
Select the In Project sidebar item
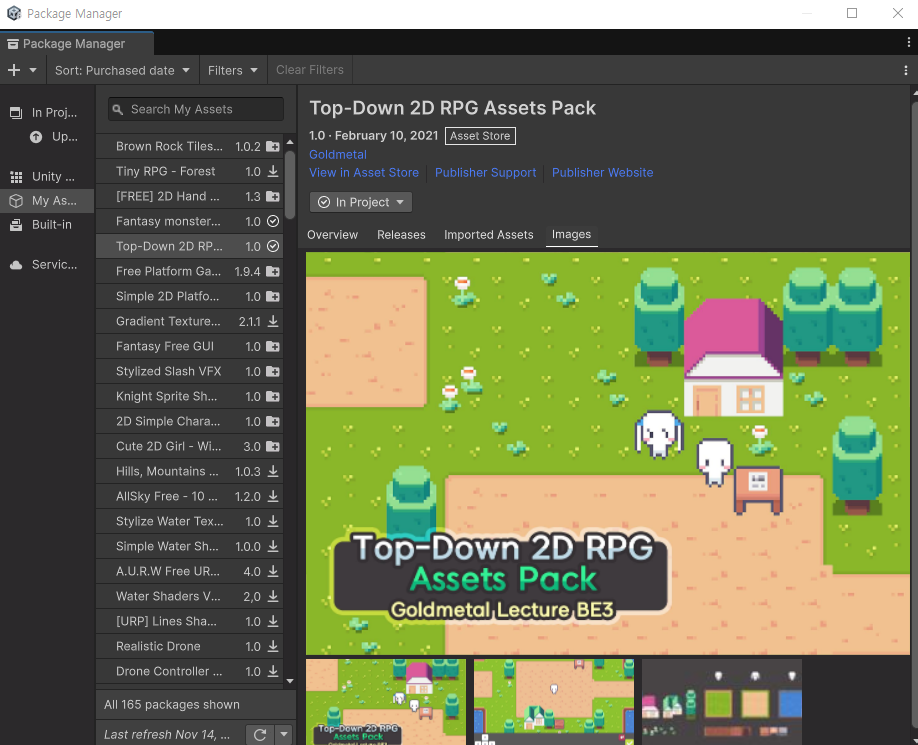[x=47, y=112]
